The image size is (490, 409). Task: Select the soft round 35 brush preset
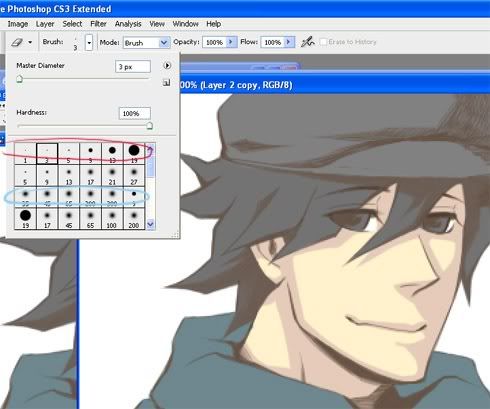25,197
